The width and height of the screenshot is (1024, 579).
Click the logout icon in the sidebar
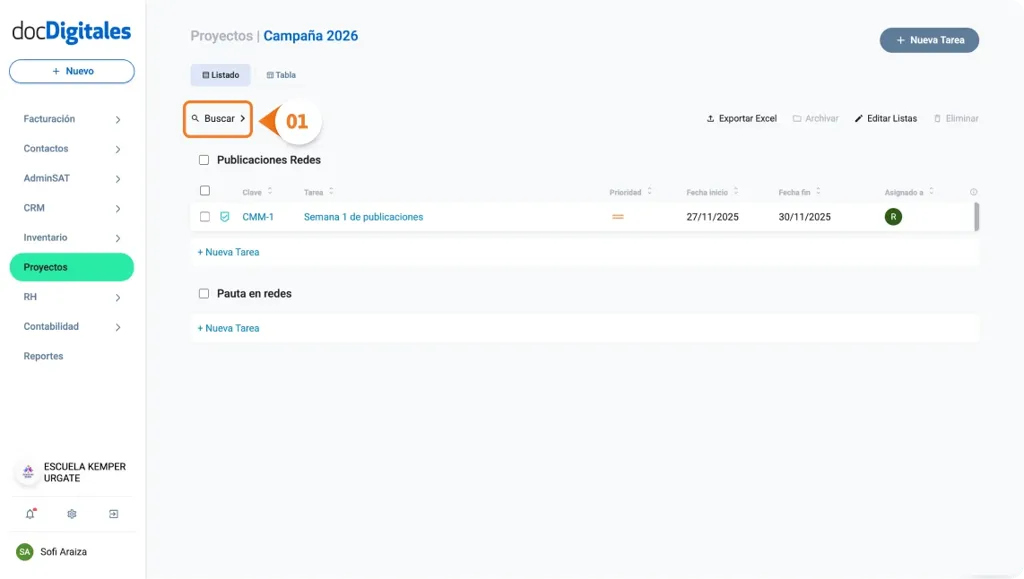point(114,513)
